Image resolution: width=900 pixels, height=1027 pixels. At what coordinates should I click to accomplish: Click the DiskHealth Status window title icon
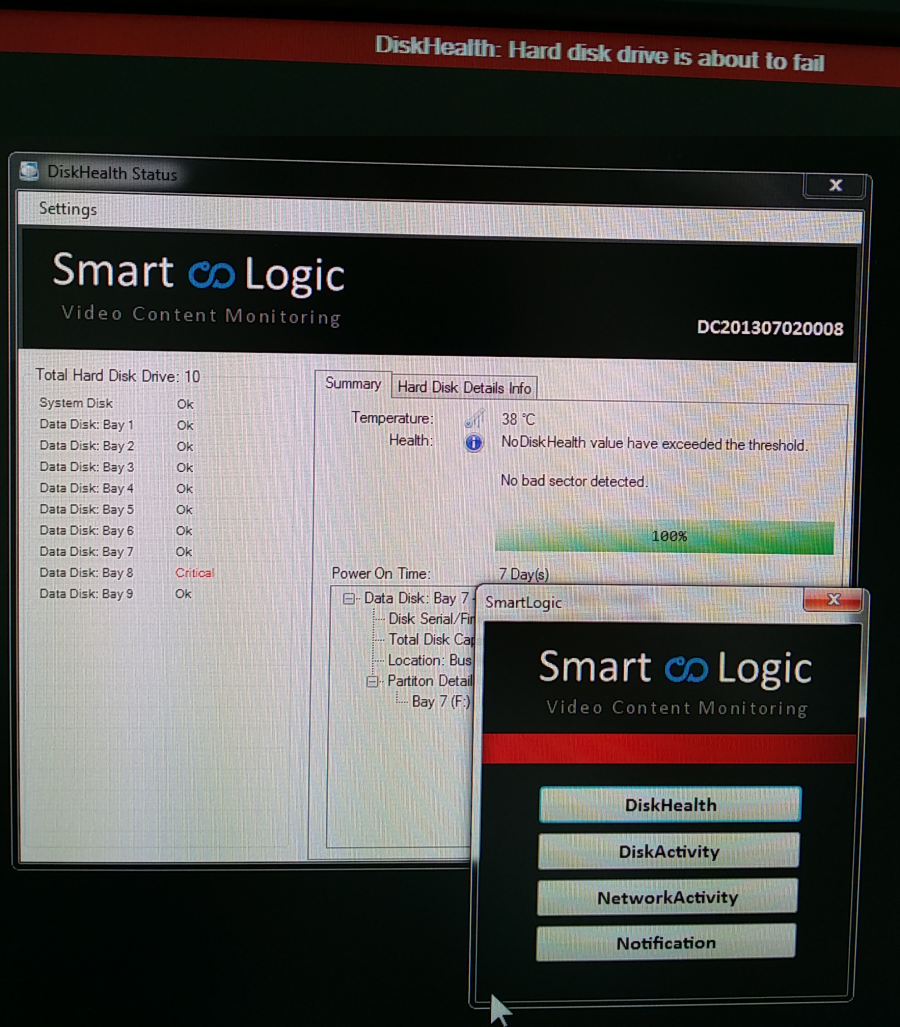pyautogui.click(x=30, y=172)
